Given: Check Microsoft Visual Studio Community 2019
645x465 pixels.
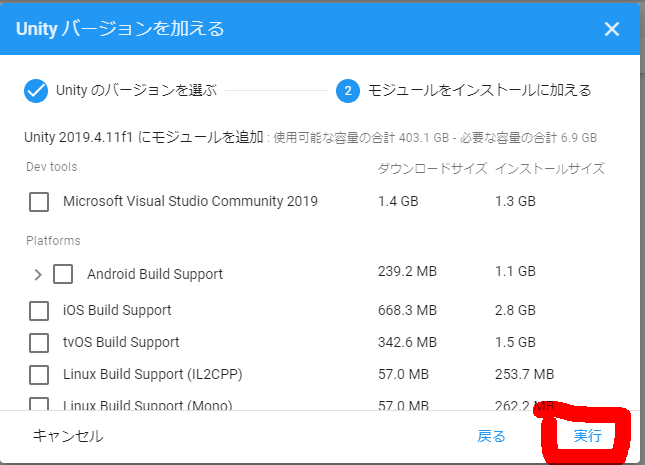Looking at the screenshot, I should (39, 202).
